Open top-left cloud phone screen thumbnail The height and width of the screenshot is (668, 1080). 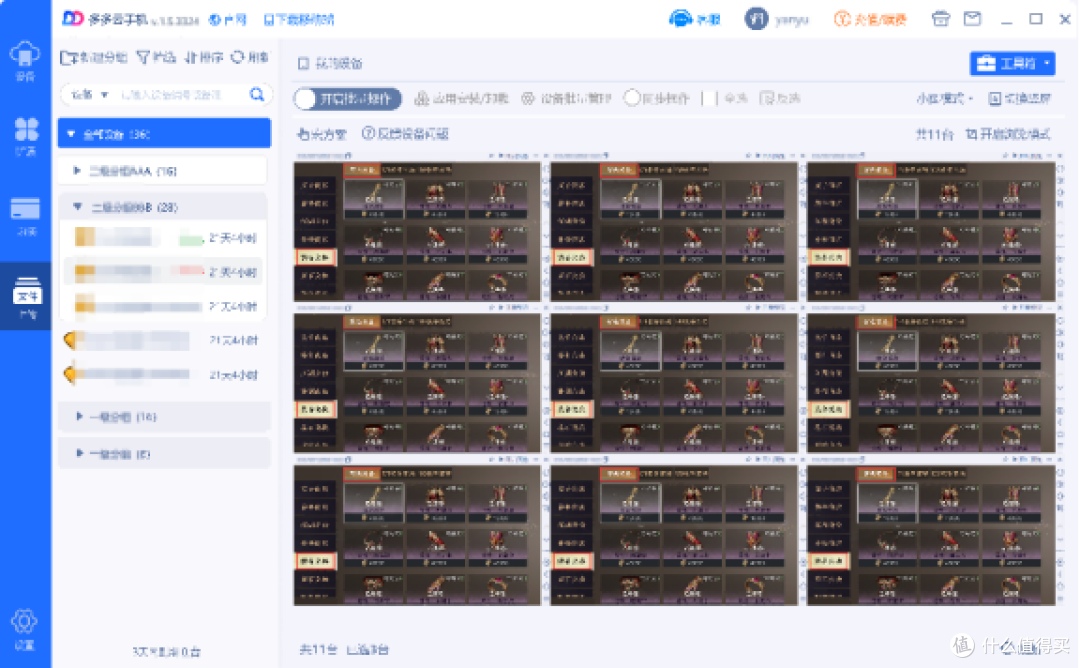point(417,231)
